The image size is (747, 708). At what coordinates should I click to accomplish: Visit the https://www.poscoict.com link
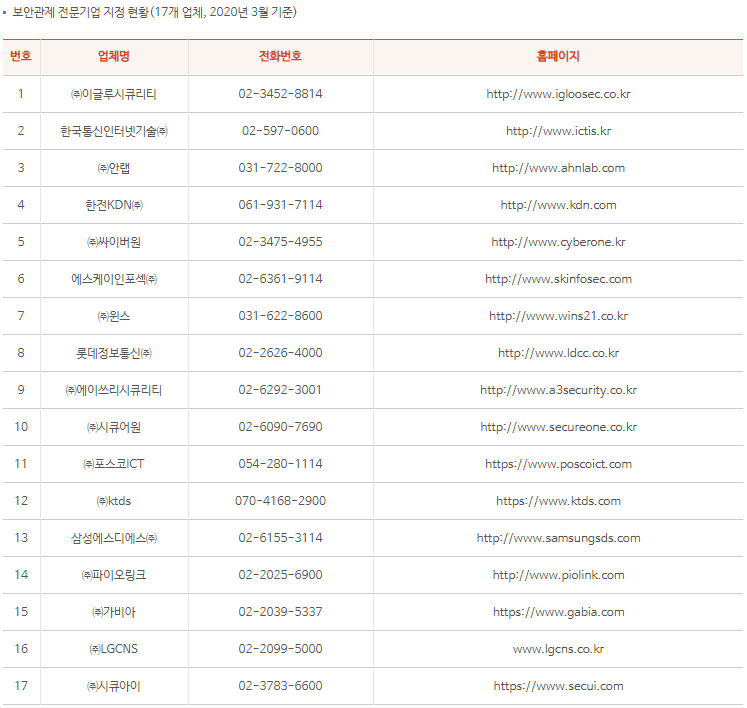(x=558, y=464)
